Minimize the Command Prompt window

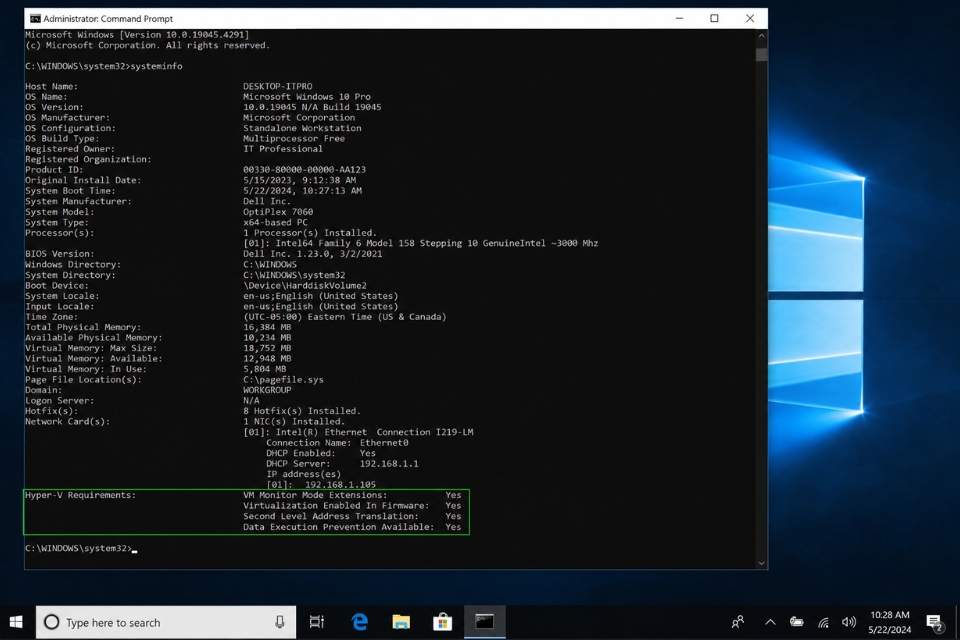click(x=679, y=18)
